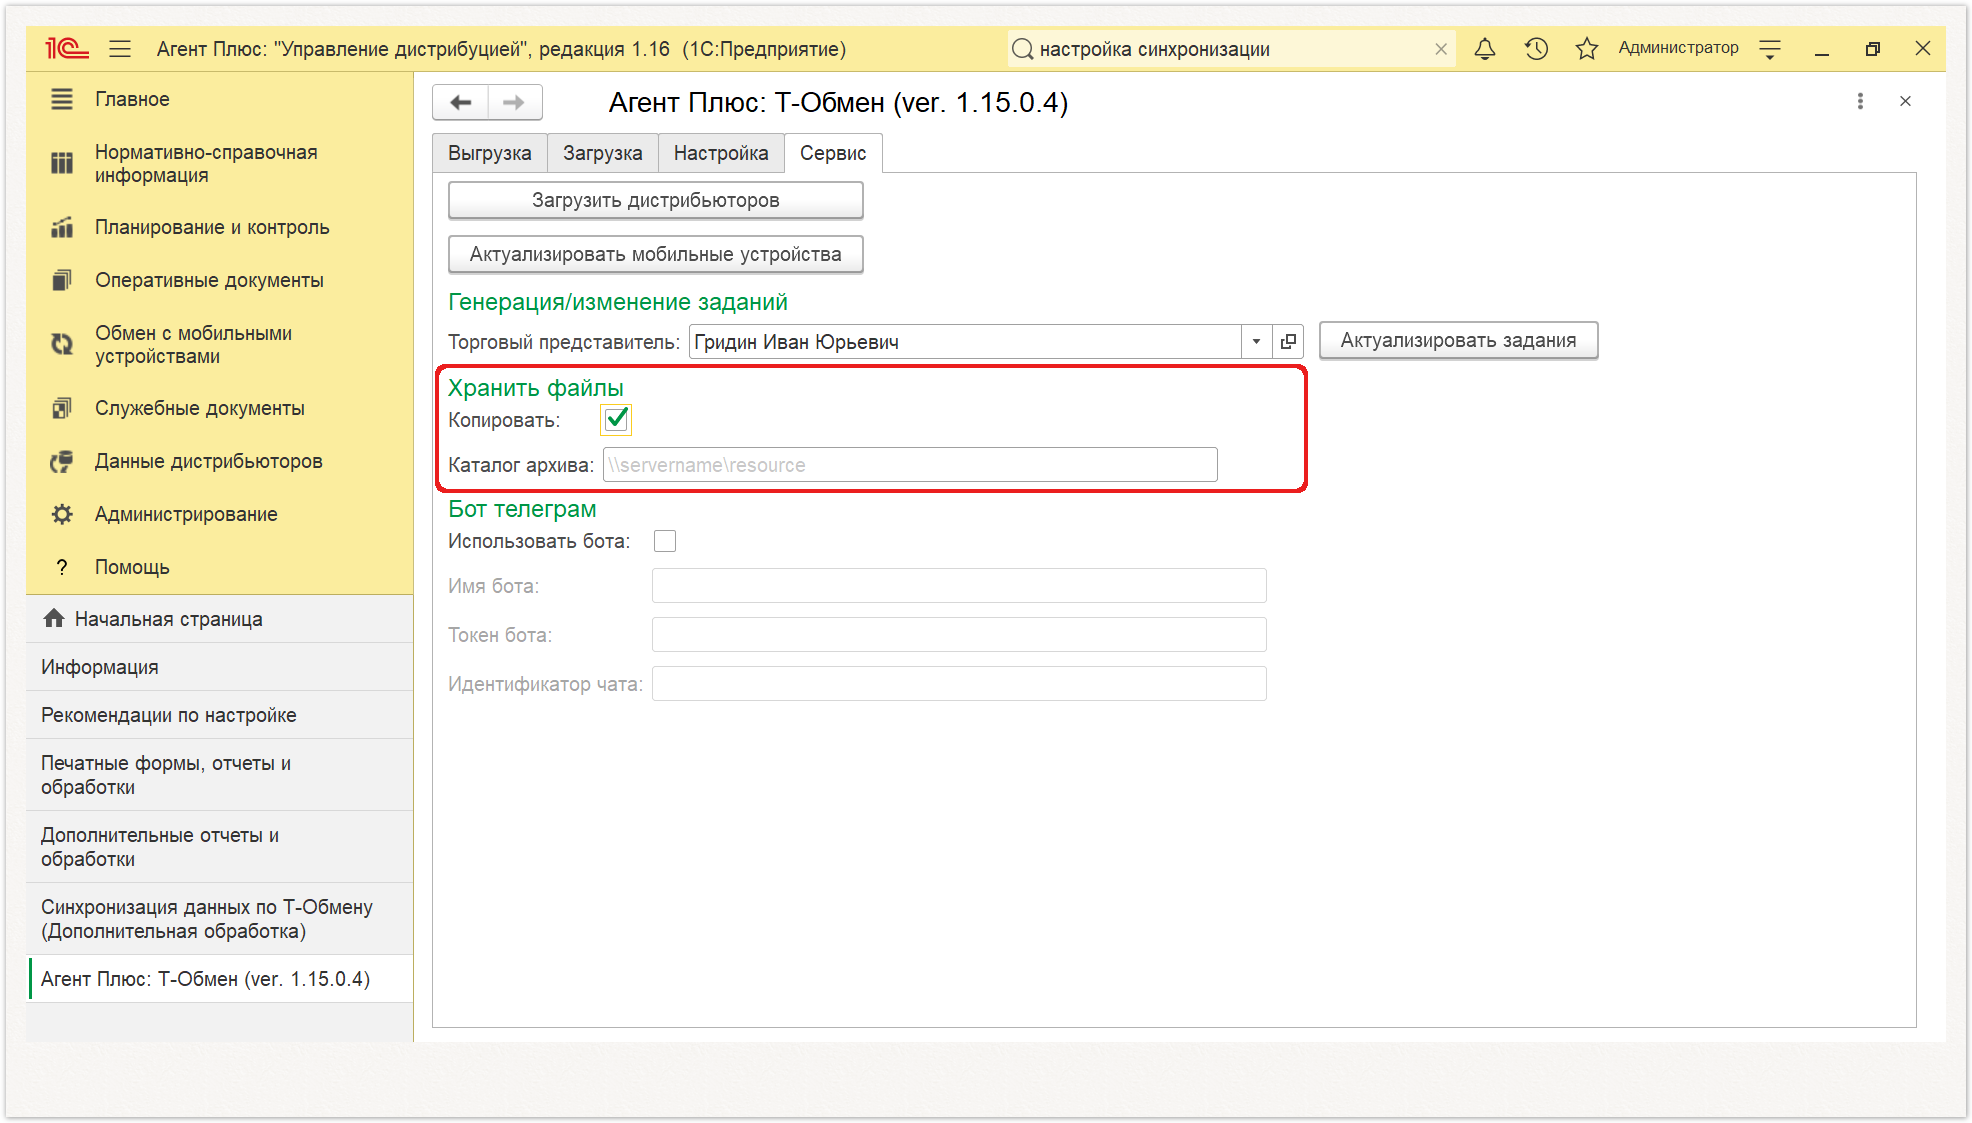Click Данные дистрибьюторов icon
This screenshot has height=1123, width=1972.
pos(62,461)
